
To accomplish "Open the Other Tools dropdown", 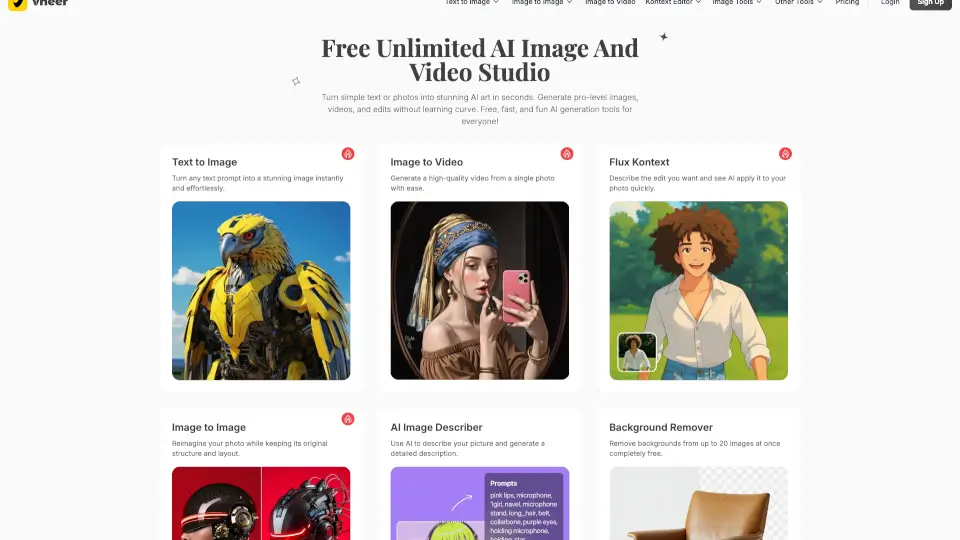I will (x=799, y=3).
